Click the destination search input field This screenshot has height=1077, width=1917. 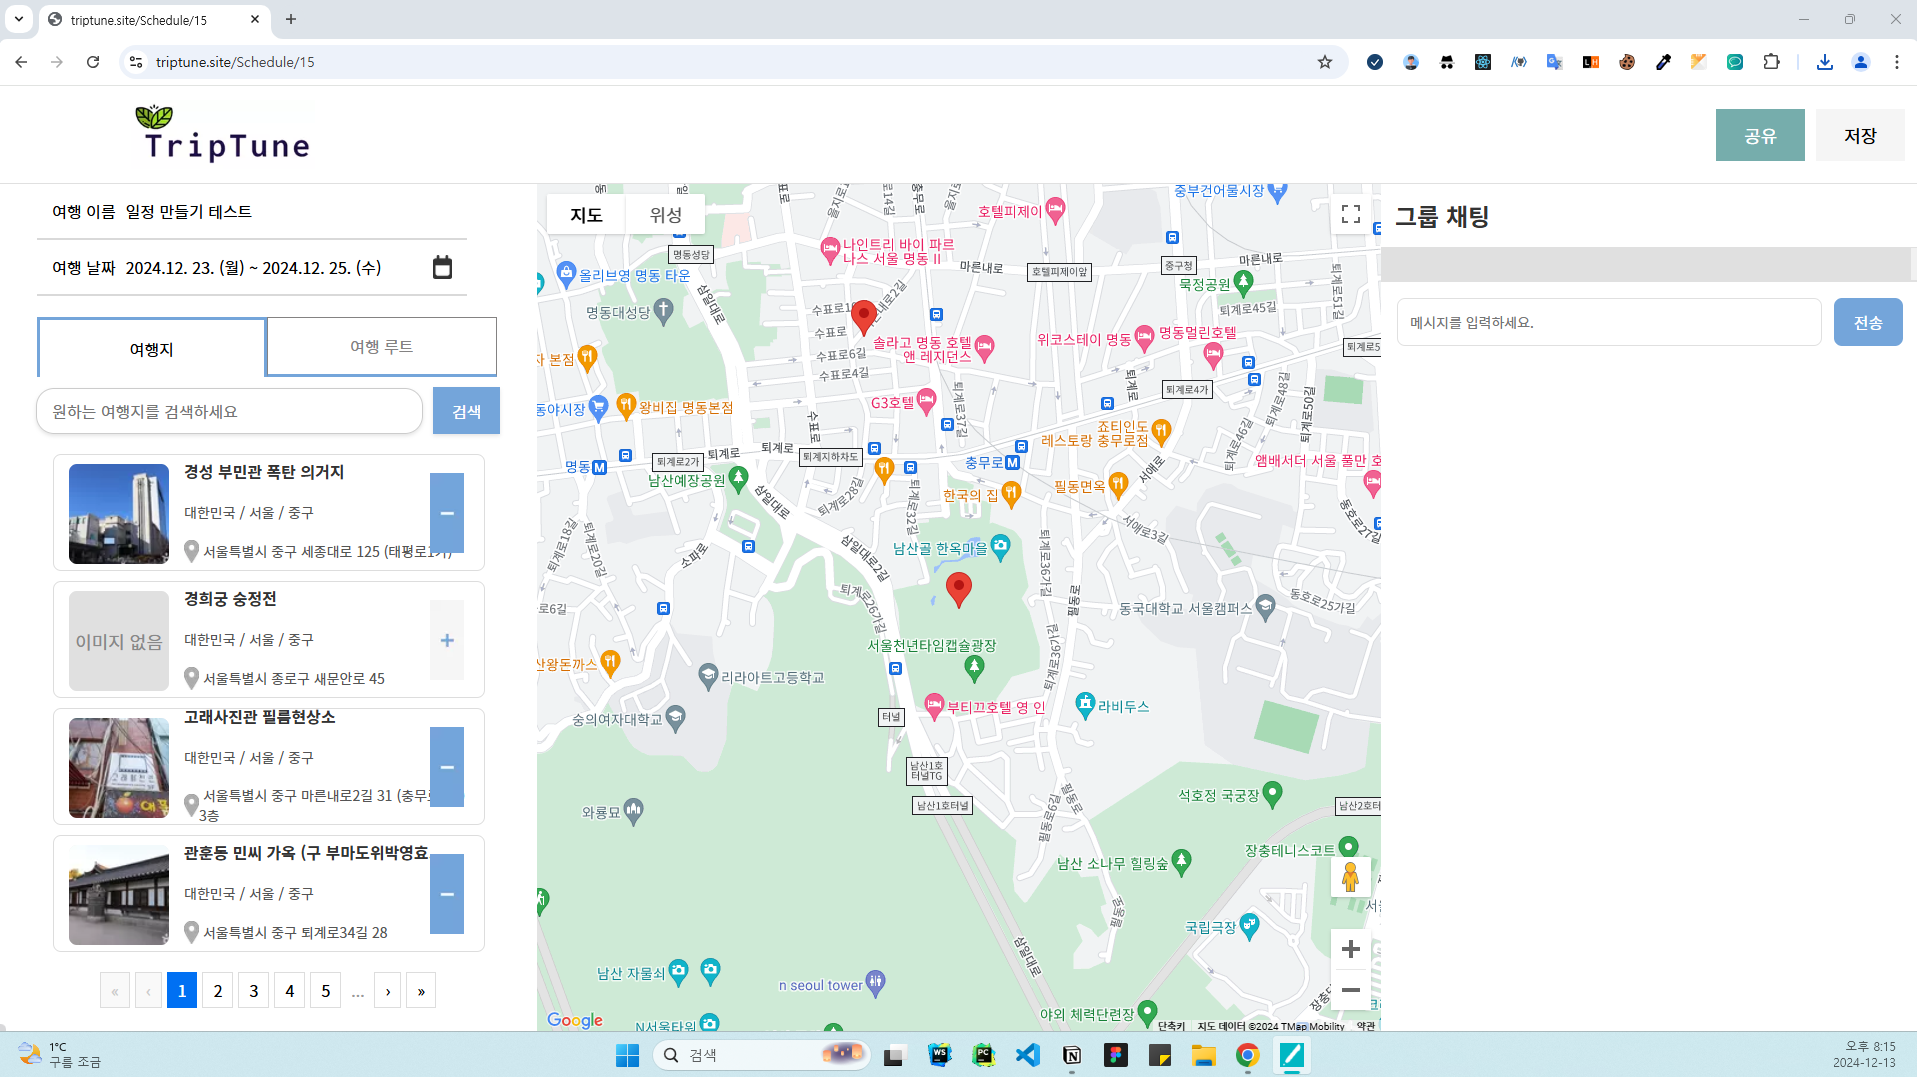(x=230, y=412)
